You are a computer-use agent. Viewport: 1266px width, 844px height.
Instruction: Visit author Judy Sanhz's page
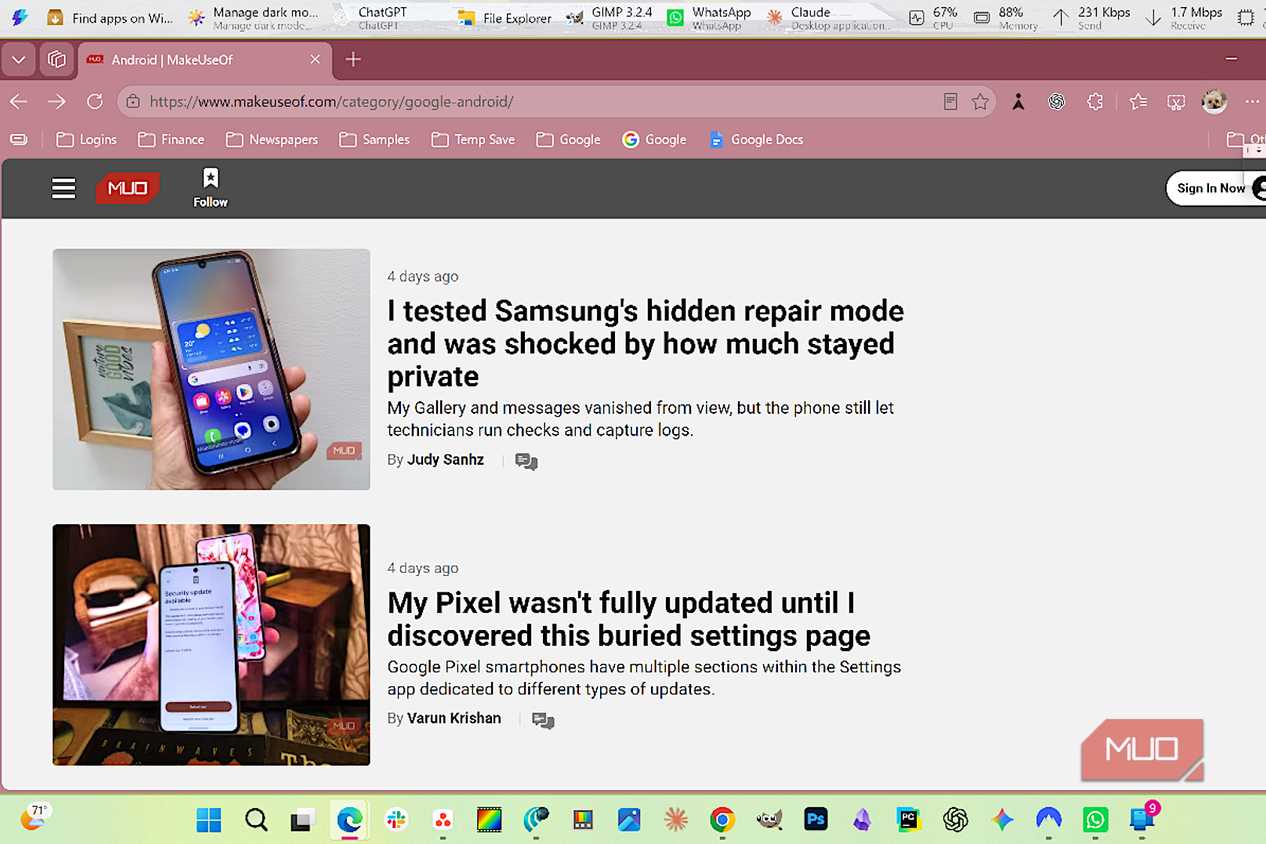point(445,460)
